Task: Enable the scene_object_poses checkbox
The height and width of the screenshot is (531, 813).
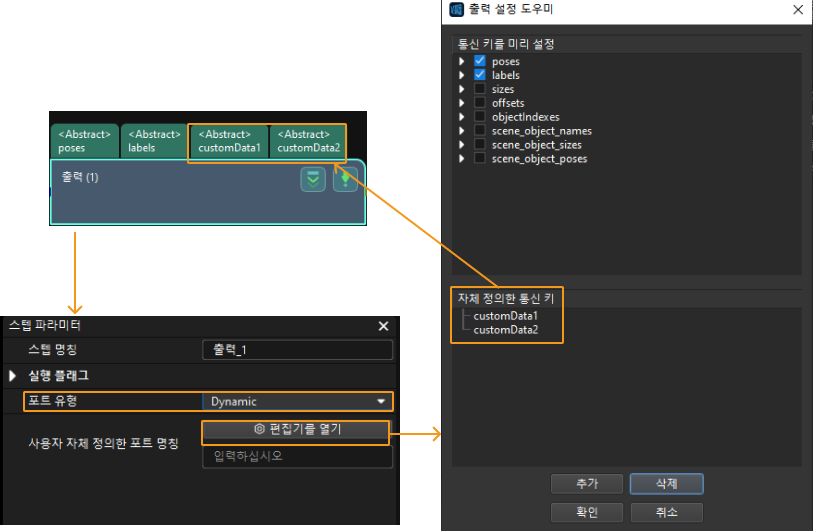Action: coord(480,159)
